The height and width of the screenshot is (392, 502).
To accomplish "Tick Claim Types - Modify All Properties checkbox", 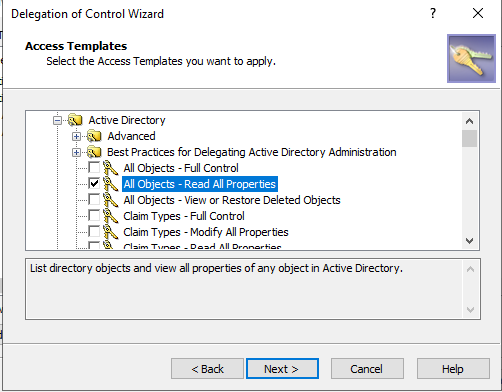I will pos(94,232).
